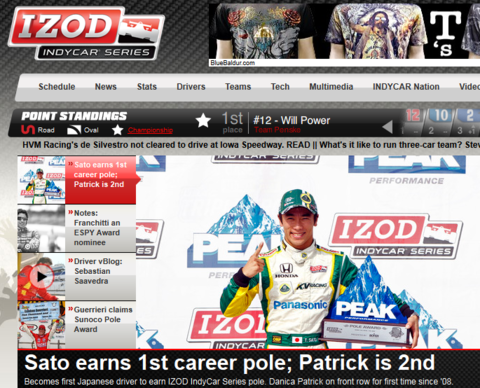Viewport: 480px width, 388px height.
Task: Select car number 12 standings tile
Action: 413,122
